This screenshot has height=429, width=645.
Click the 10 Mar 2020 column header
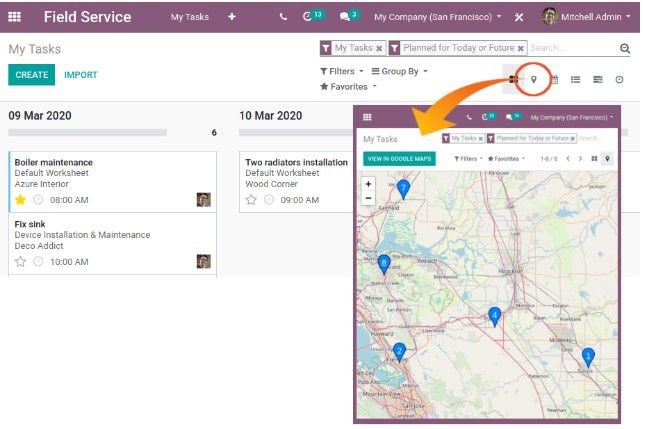pos(271,116)
